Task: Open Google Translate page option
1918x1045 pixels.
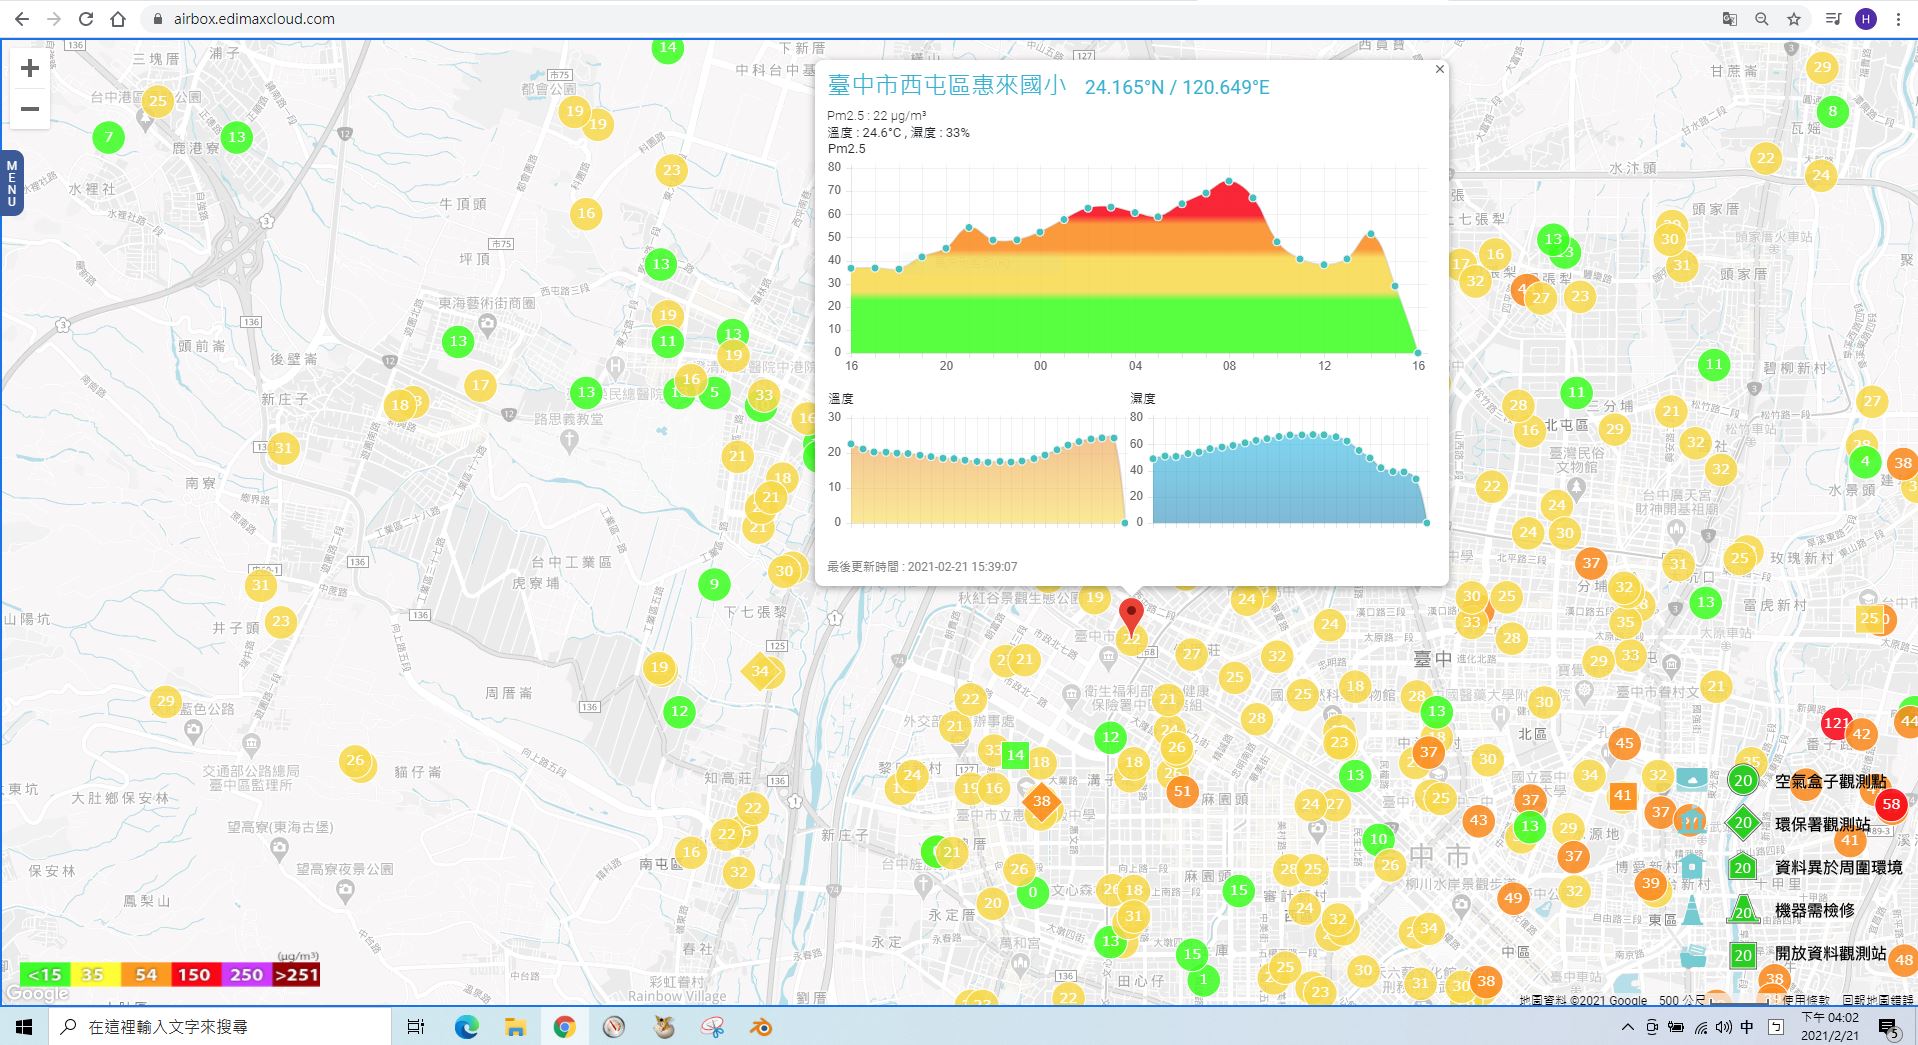Action: pos(1729,19)
